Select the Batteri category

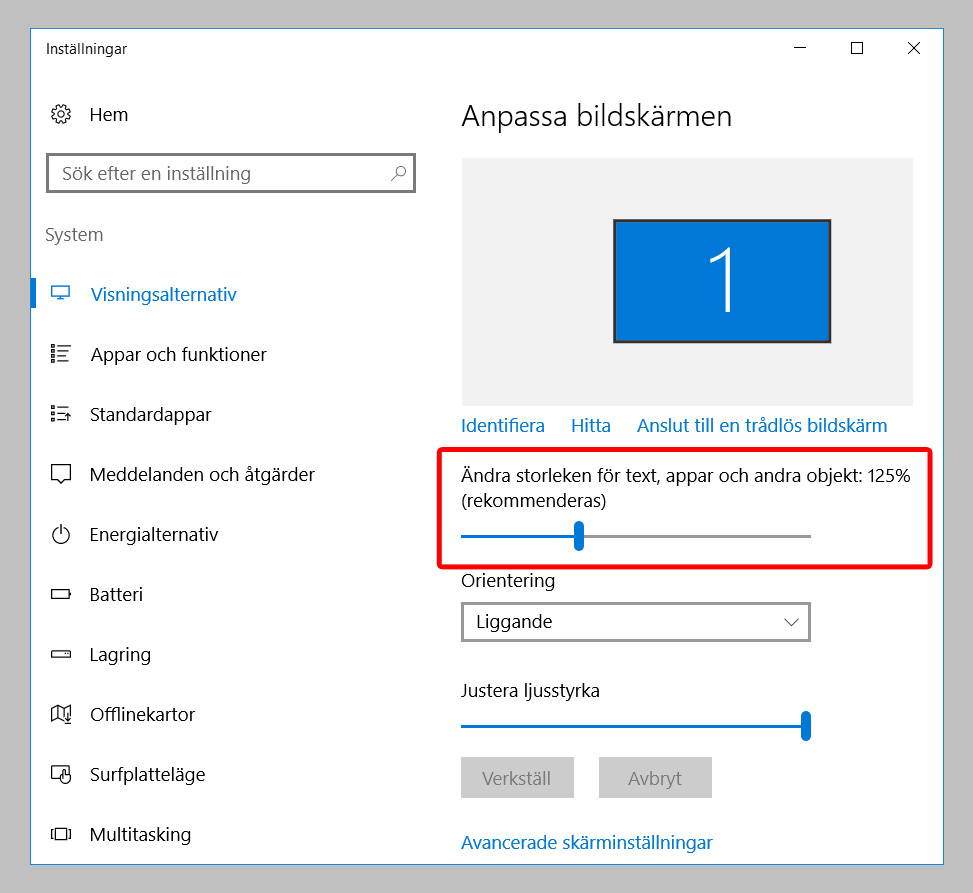(116, 595)
